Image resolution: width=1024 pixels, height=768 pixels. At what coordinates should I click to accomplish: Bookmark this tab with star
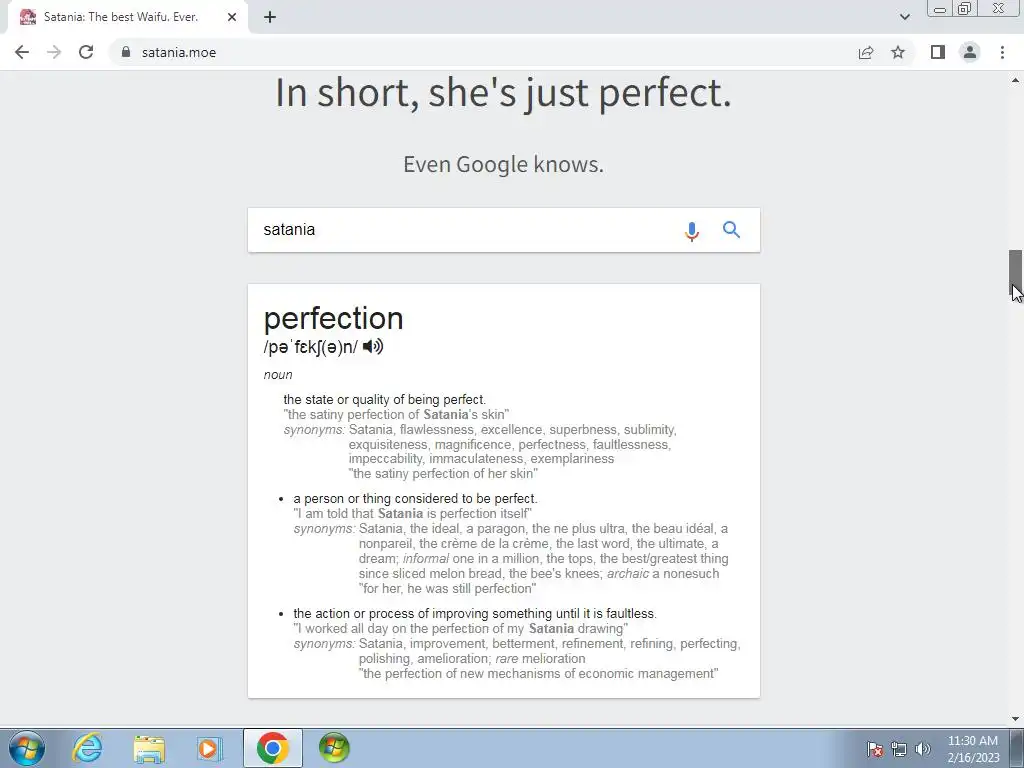pos(898,52)
